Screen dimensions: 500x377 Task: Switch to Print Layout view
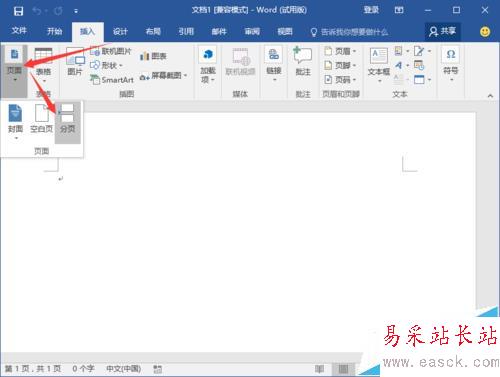pos(343,369)
